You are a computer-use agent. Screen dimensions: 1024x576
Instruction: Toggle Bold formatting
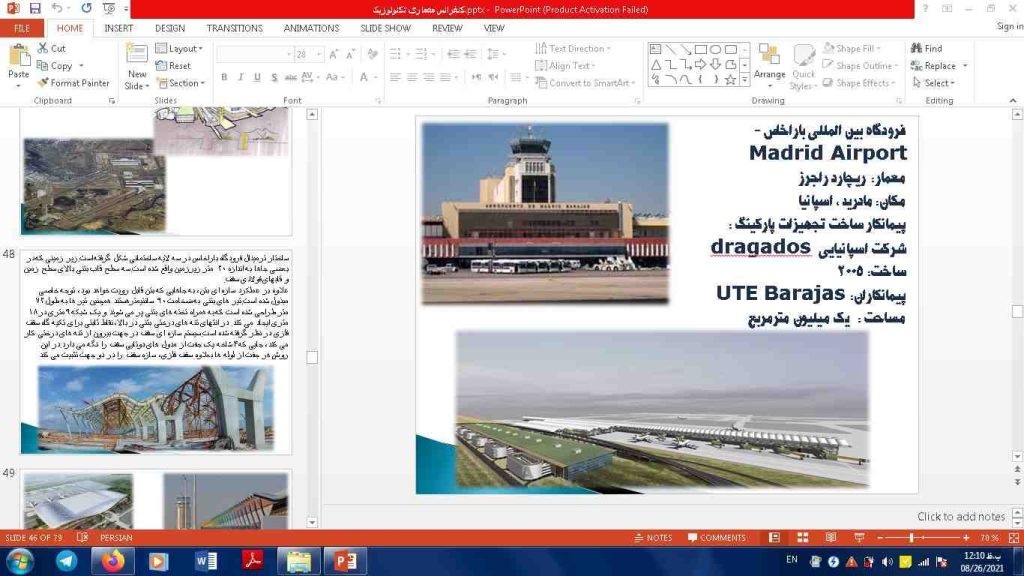tap(224, 77)
